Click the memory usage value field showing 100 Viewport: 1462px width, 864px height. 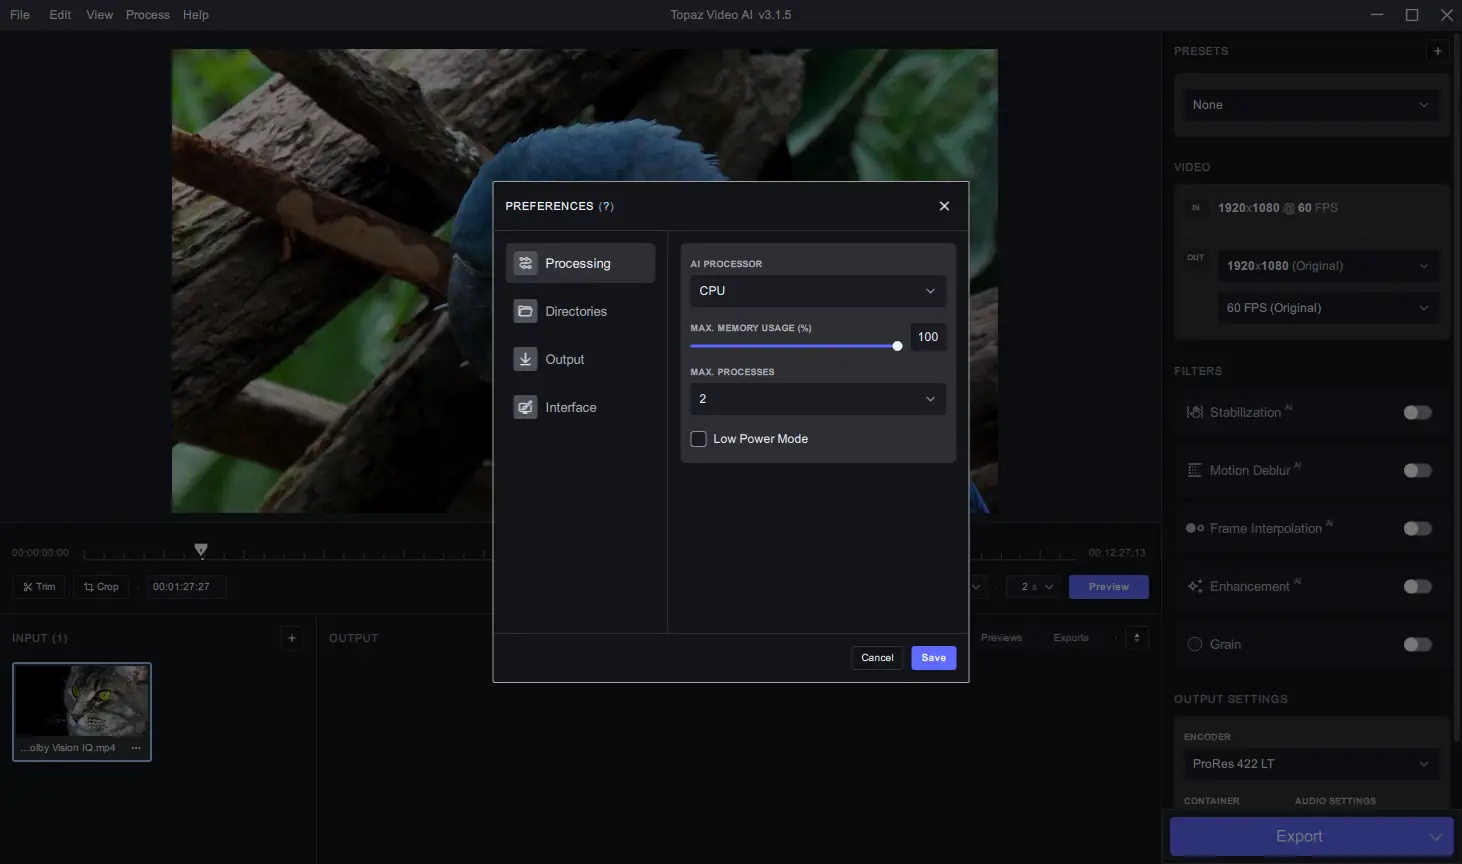[x=928, y=337]
